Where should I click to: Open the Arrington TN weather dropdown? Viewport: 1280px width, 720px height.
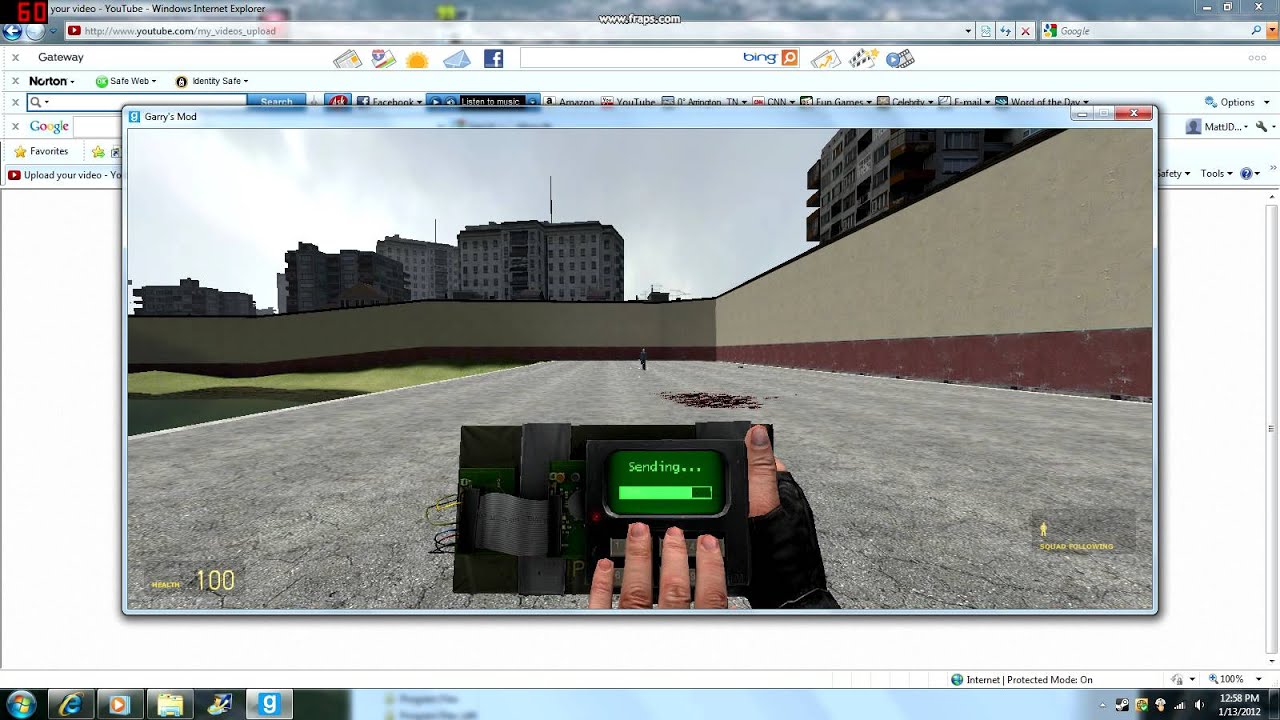coord(704,101)
